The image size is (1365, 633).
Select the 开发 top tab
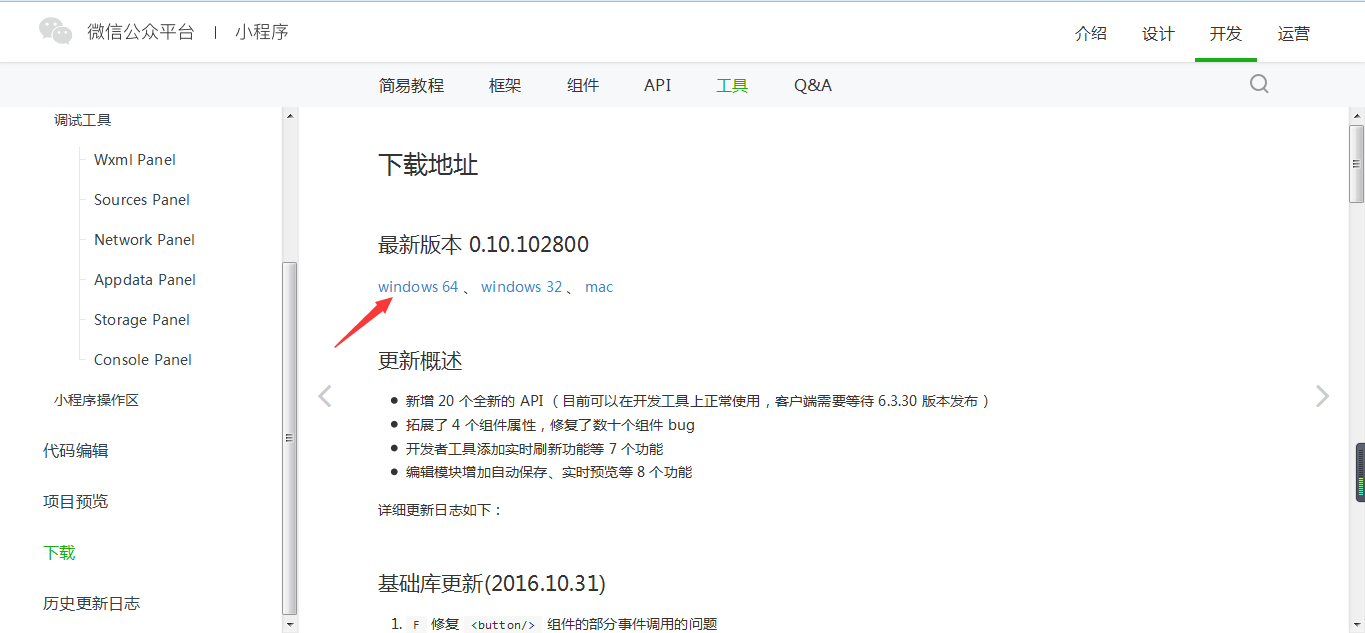(x=1226, y=33)
